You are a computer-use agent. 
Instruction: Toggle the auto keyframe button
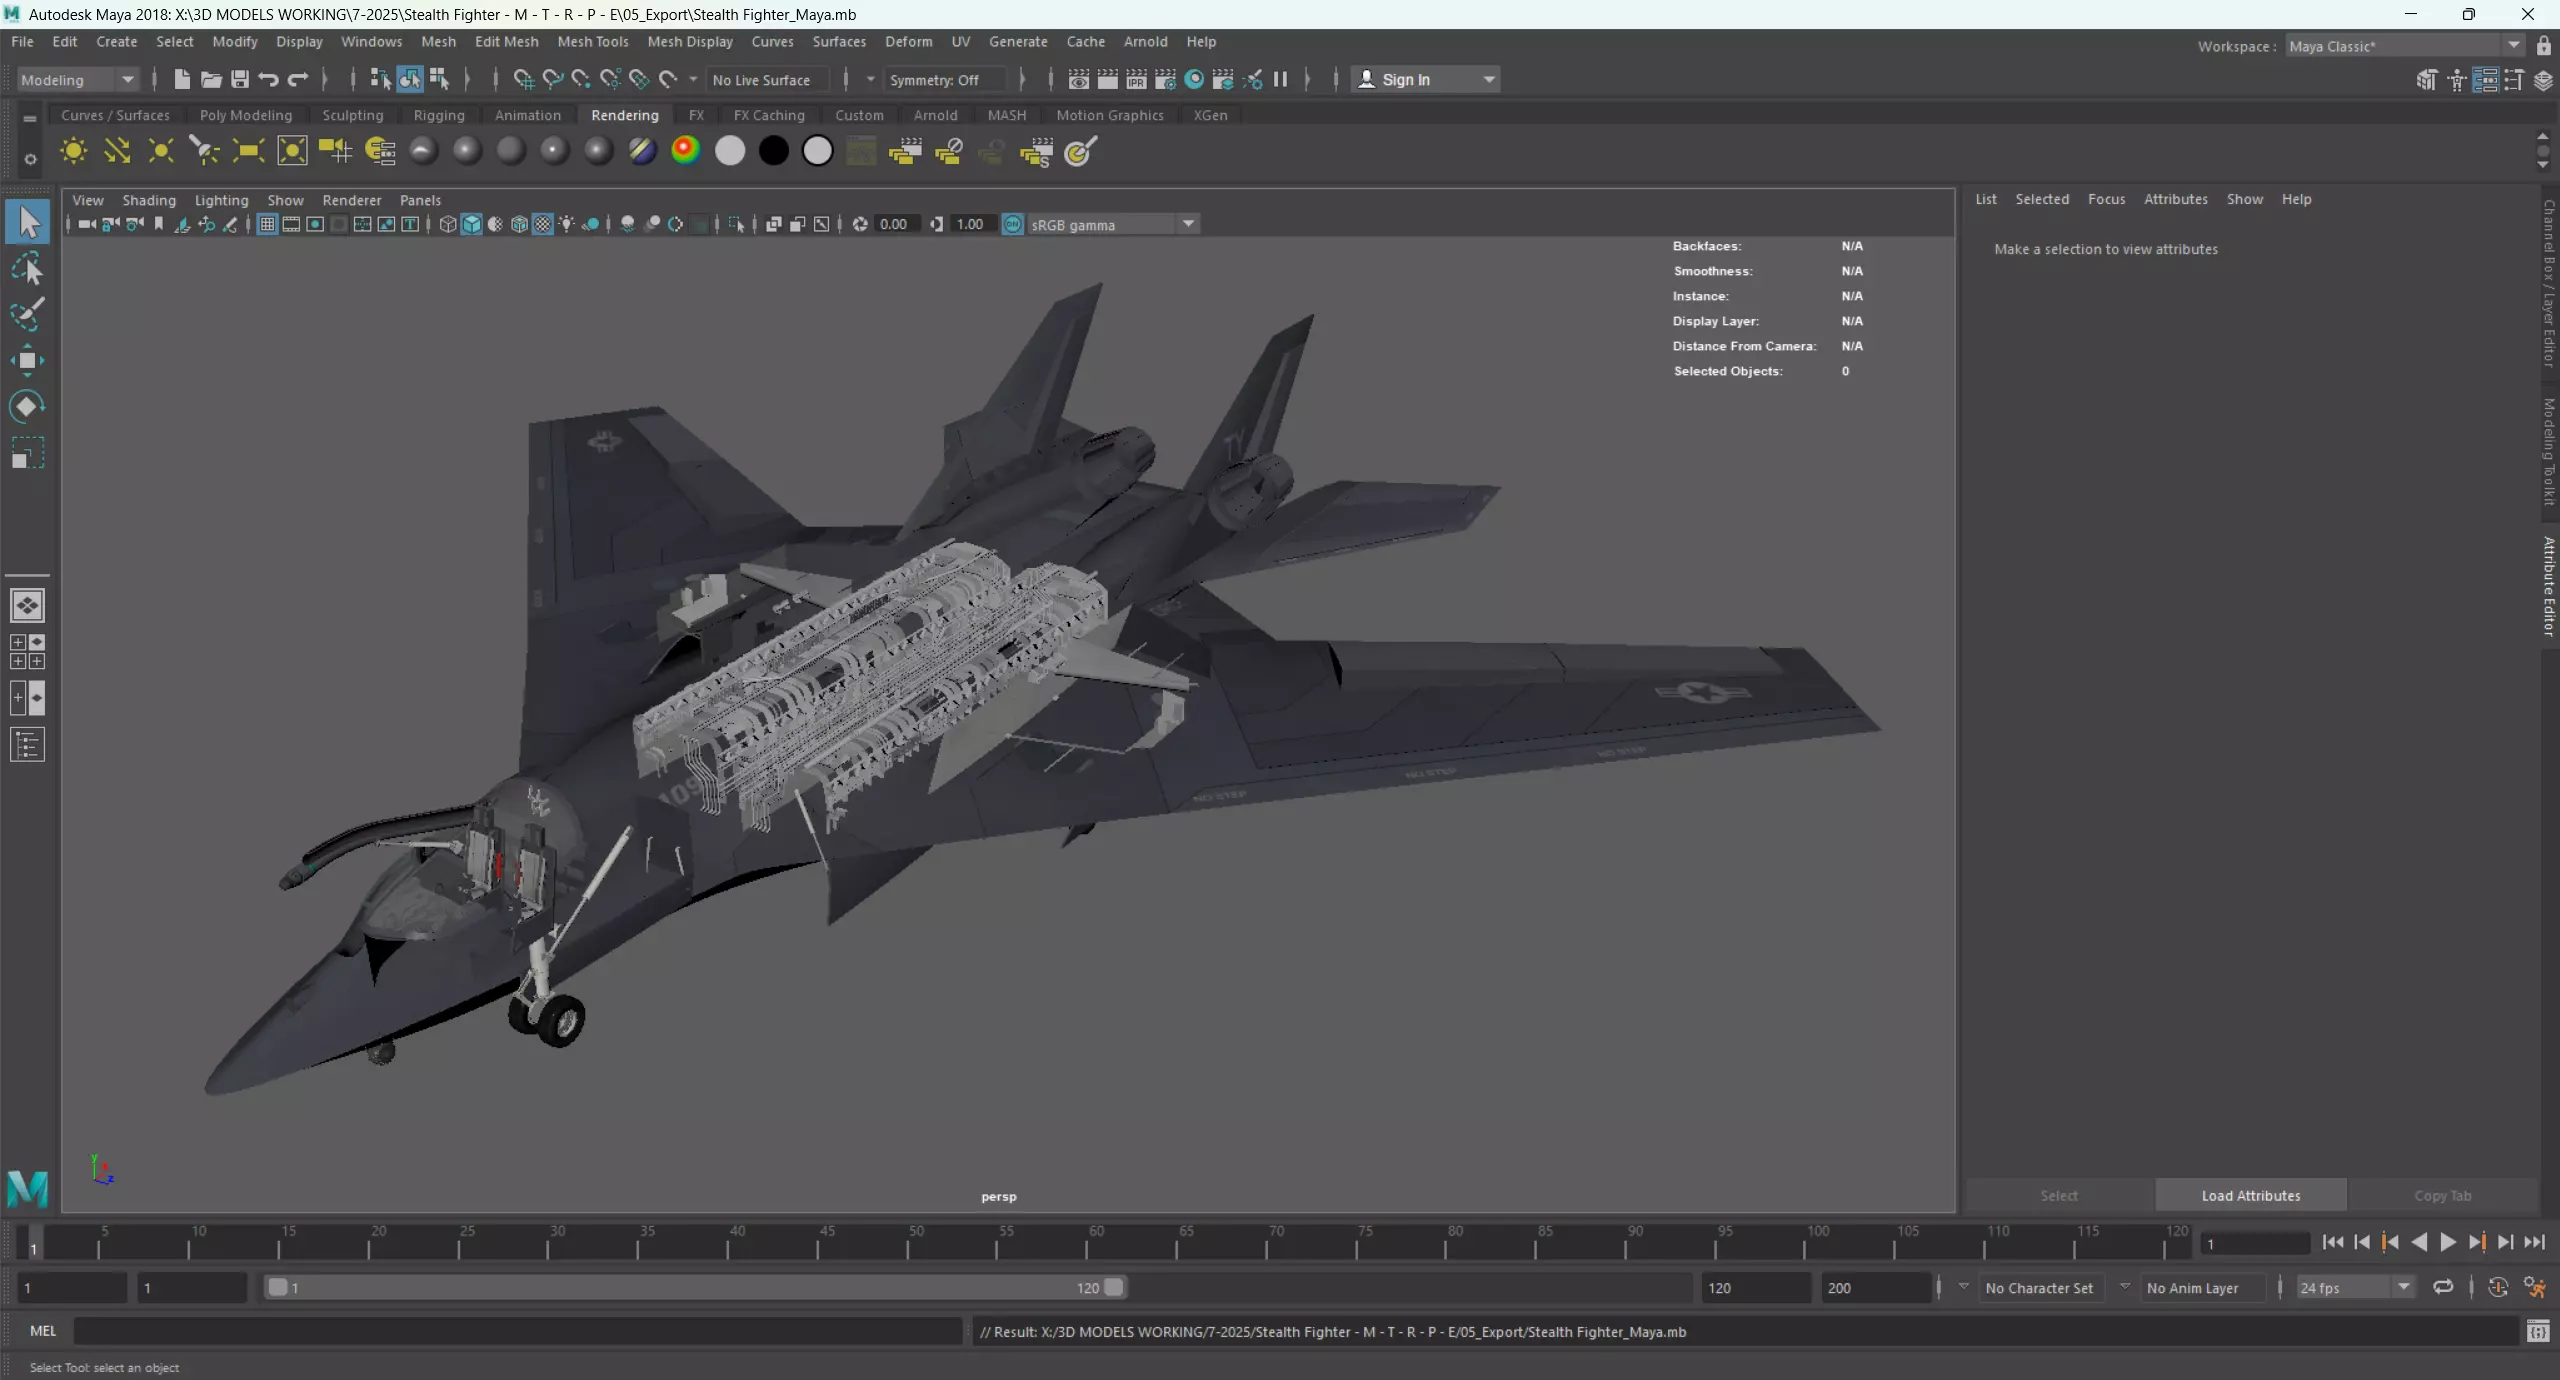coord(2498,1287)
